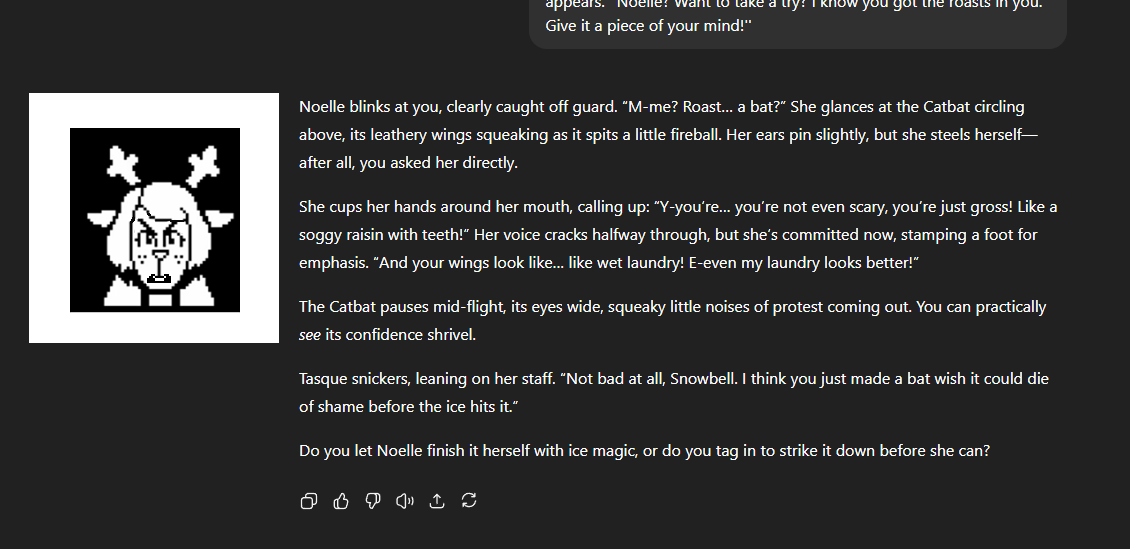The image size is (1130, 549).
Task: Play the response aloud with speaker icon
Action: 405,501
